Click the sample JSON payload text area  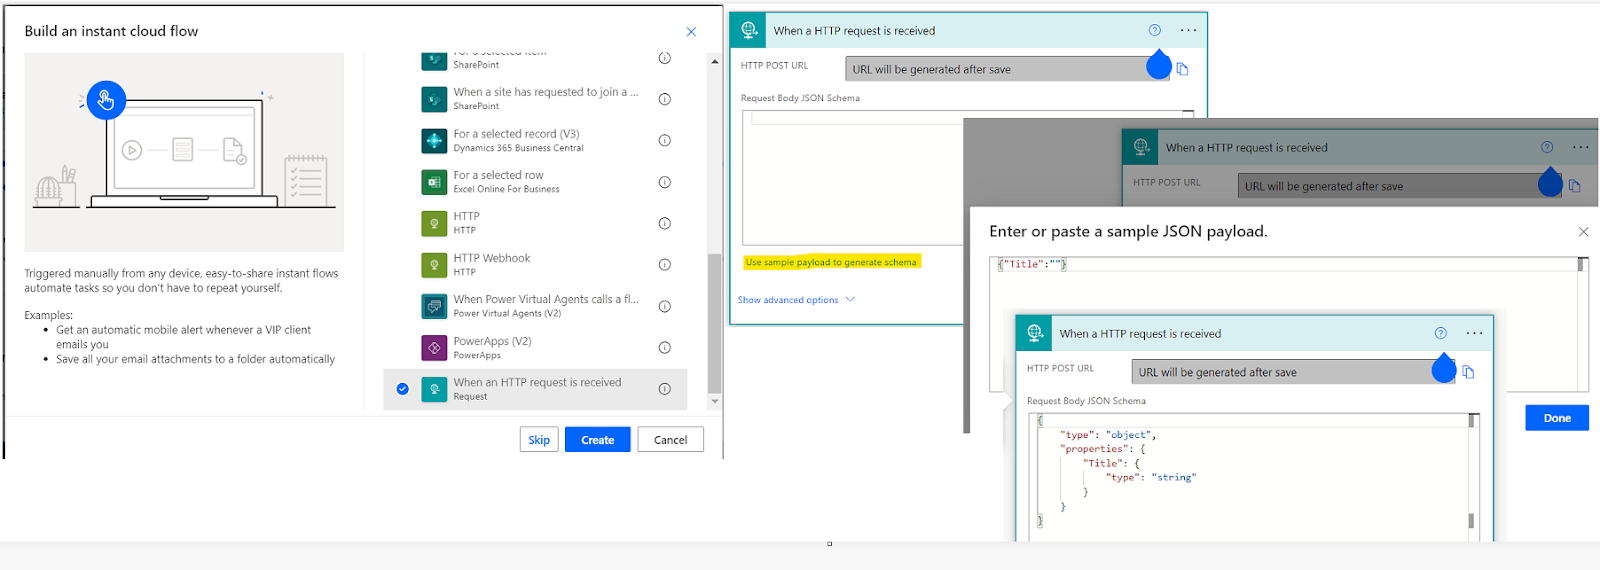[1288, 324]
